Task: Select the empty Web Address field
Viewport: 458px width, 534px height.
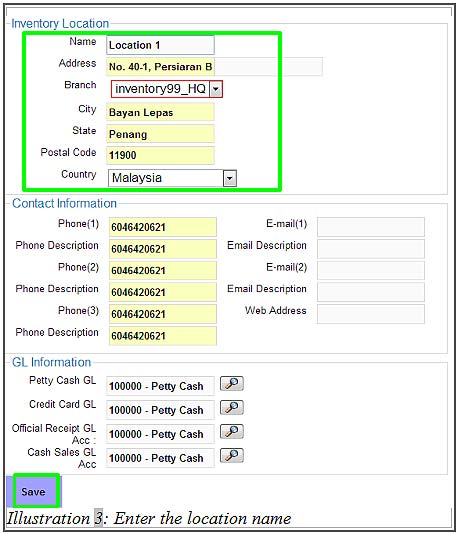Action: tap(371, 314)
